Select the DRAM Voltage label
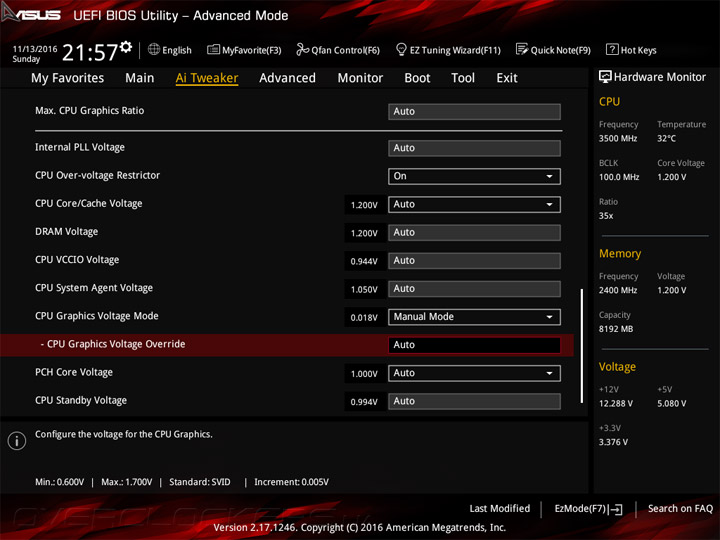 [x=67, y=231]
